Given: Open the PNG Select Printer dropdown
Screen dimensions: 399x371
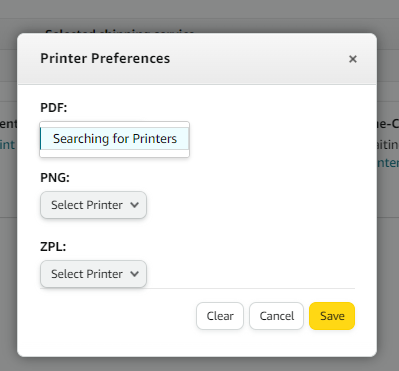Looking at the screenshot, I should pyautogui.click(x=93, y=205).
